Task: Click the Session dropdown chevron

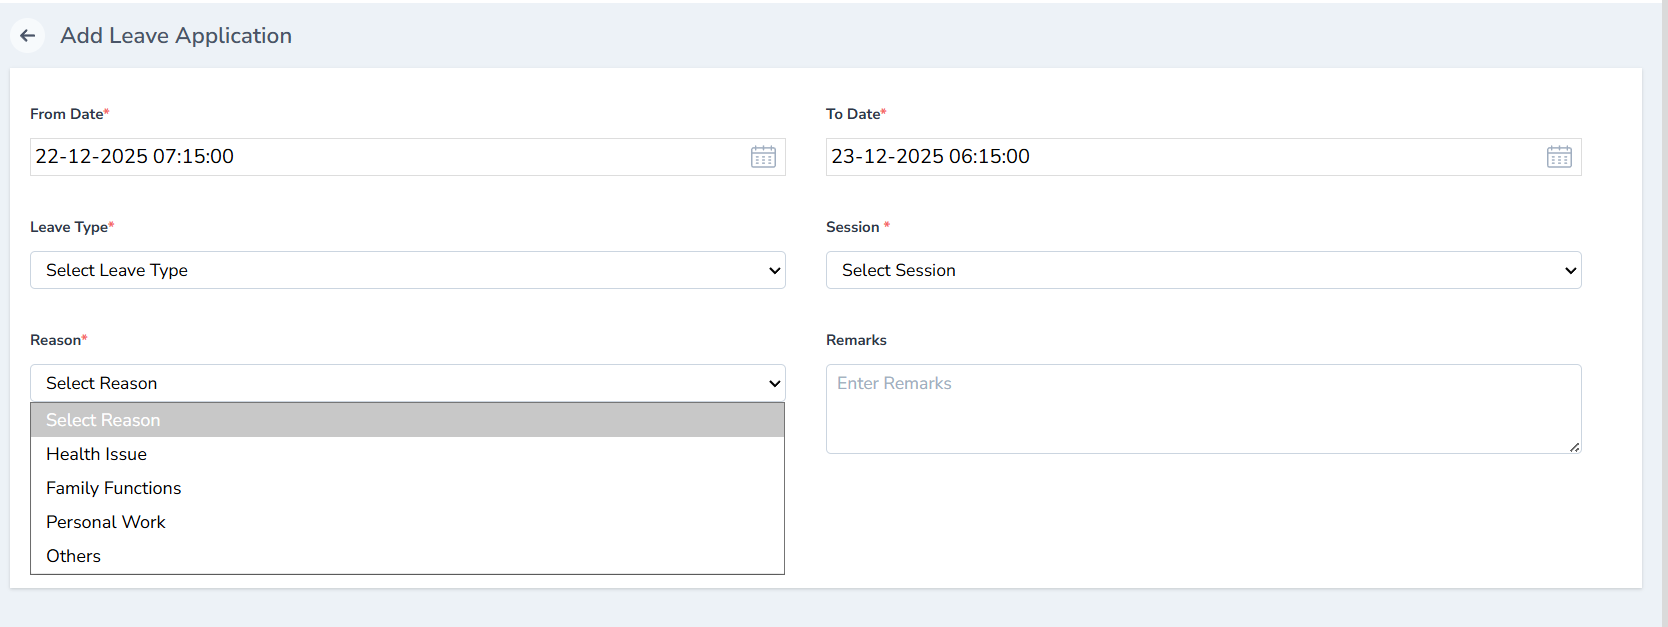Action: point(1570,270)
